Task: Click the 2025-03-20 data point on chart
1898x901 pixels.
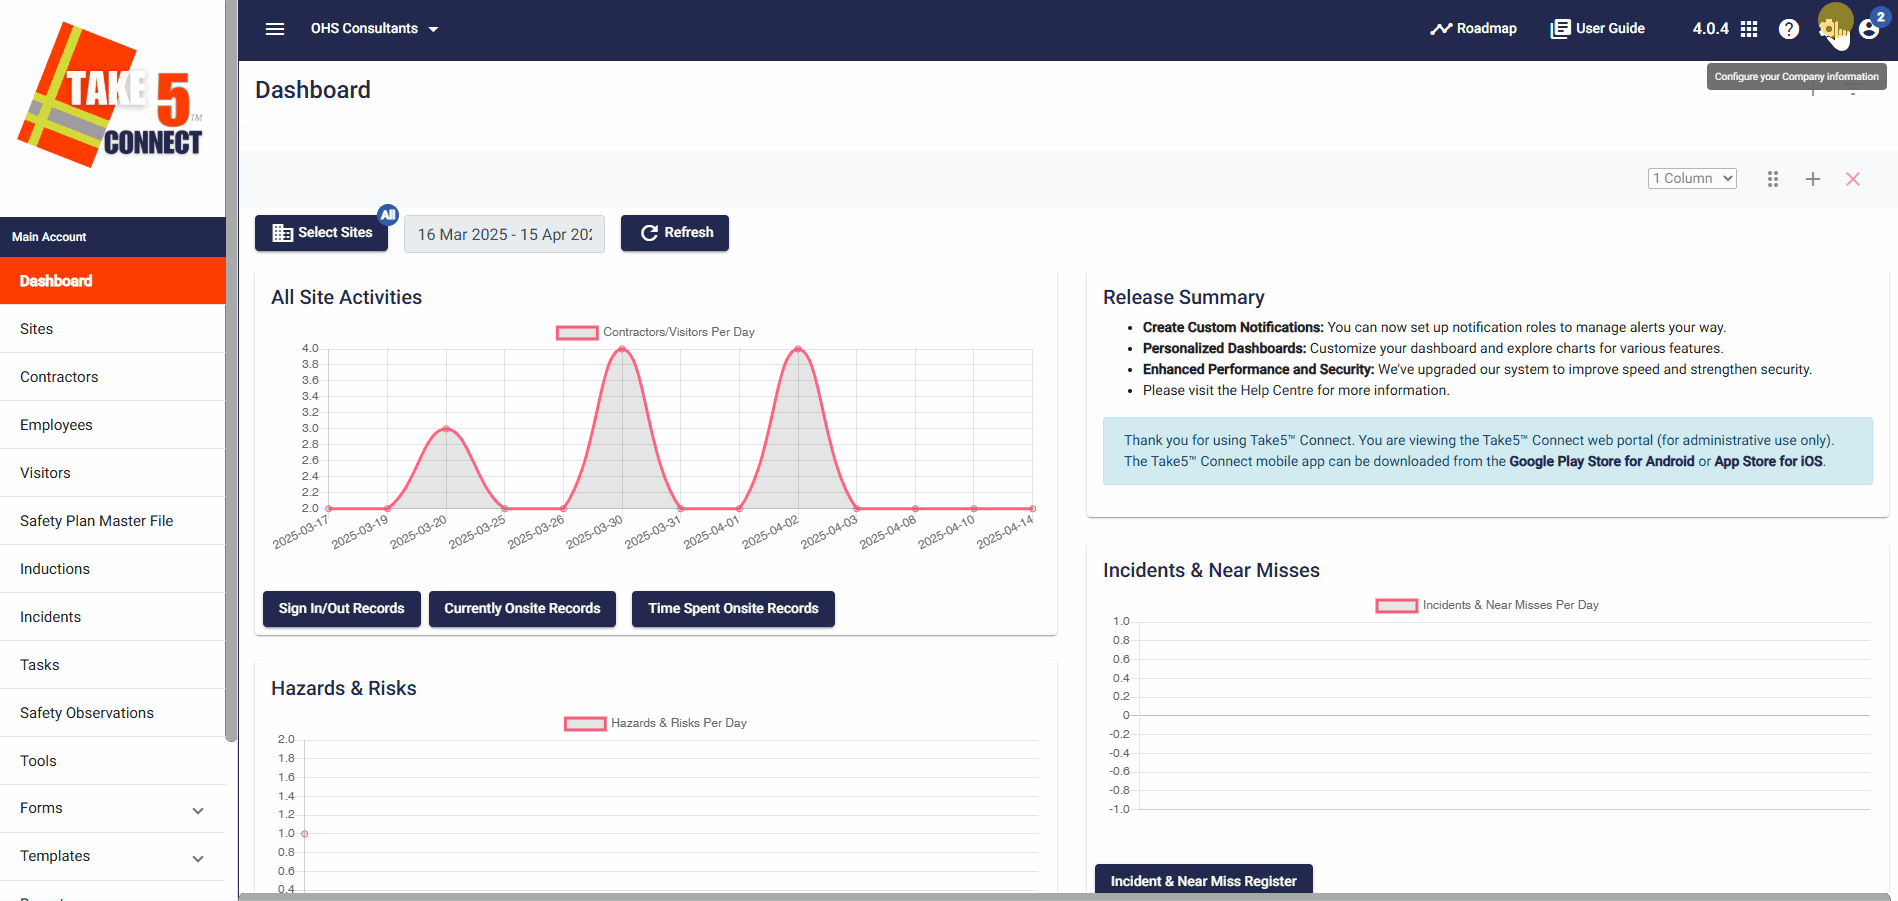Action: coord(446,429)
